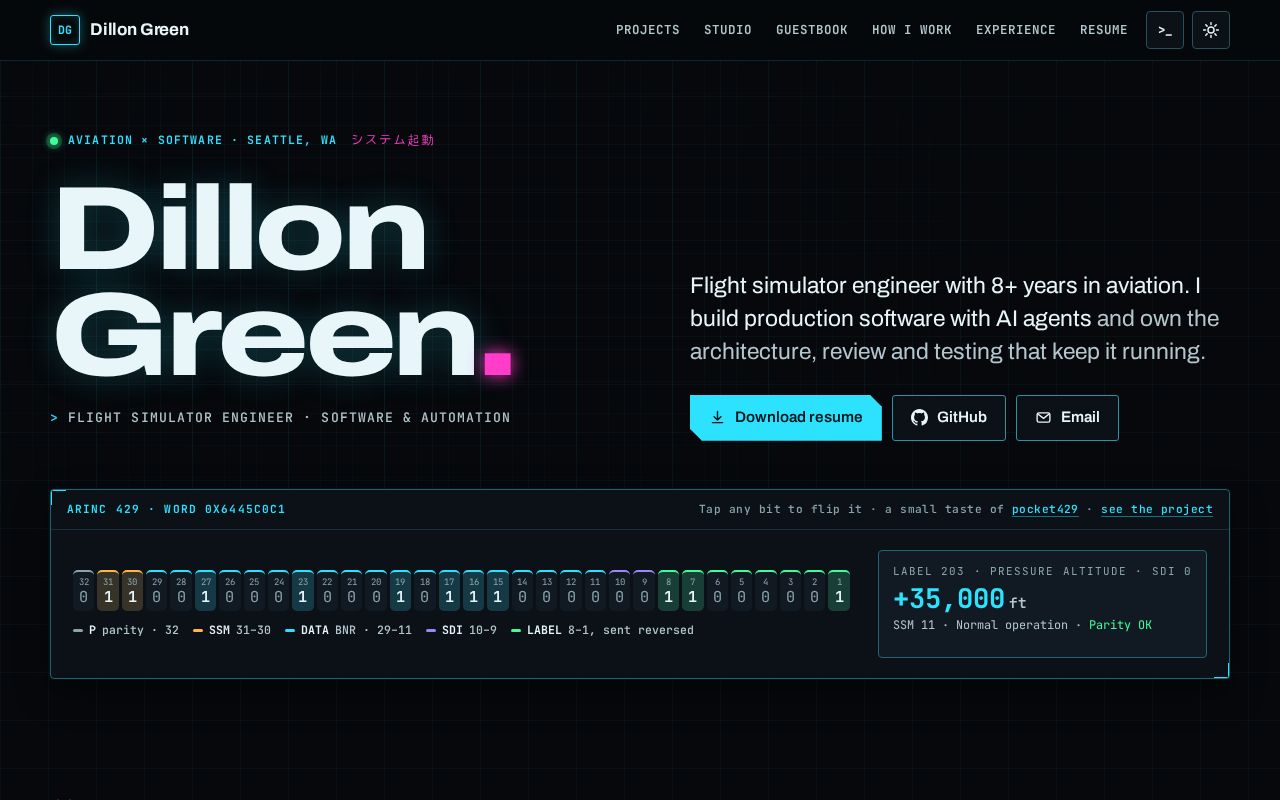Click the 'FLIGHT SIMULATOR ENGINEER · SOFTWARE & AUTOMATION' subtitle
This screenshot has width=1280, height=800.
pos(289,418)
